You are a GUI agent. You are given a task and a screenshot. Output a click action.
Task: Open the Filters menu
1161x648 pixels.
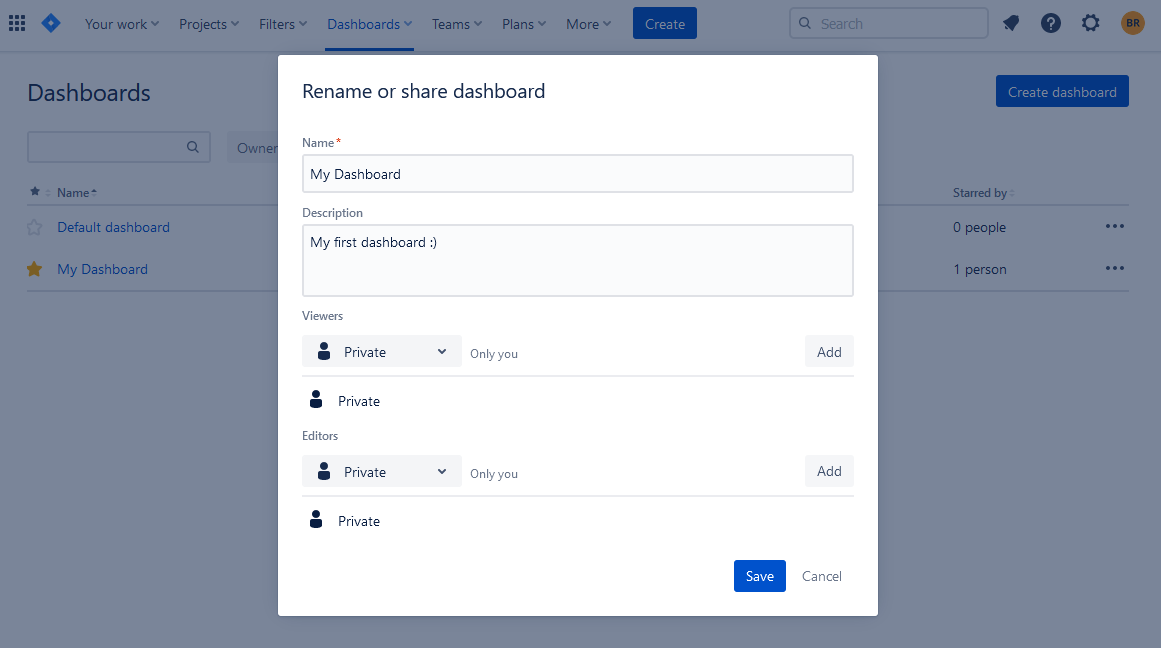click(283, 24)
